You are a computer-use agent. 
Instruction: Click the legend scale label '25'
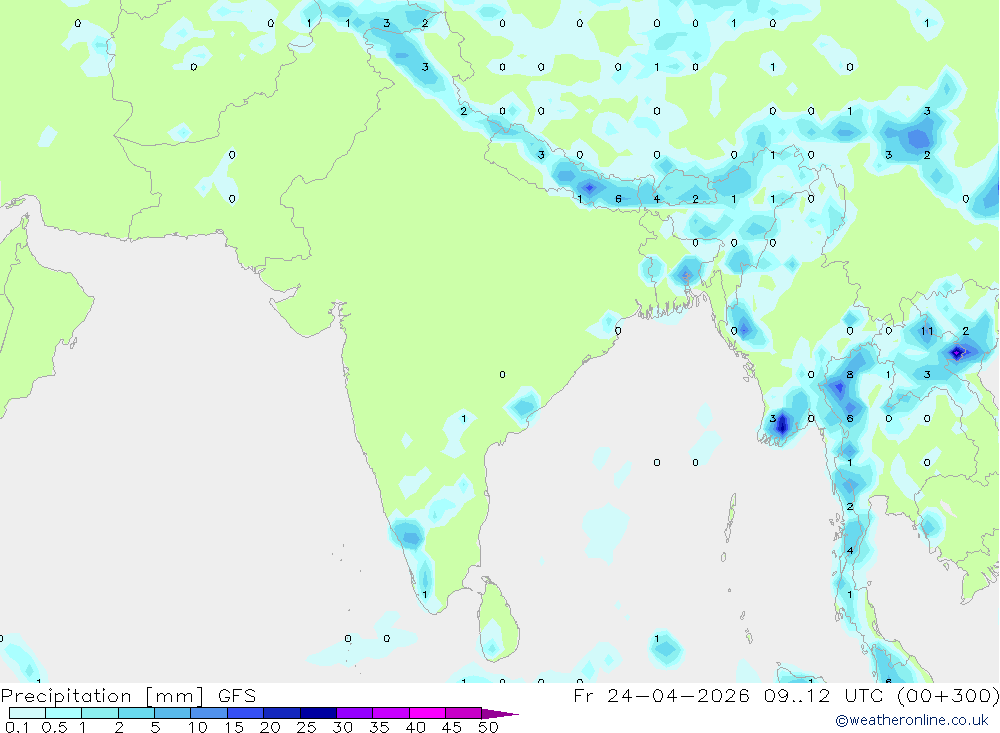point(306,727)
